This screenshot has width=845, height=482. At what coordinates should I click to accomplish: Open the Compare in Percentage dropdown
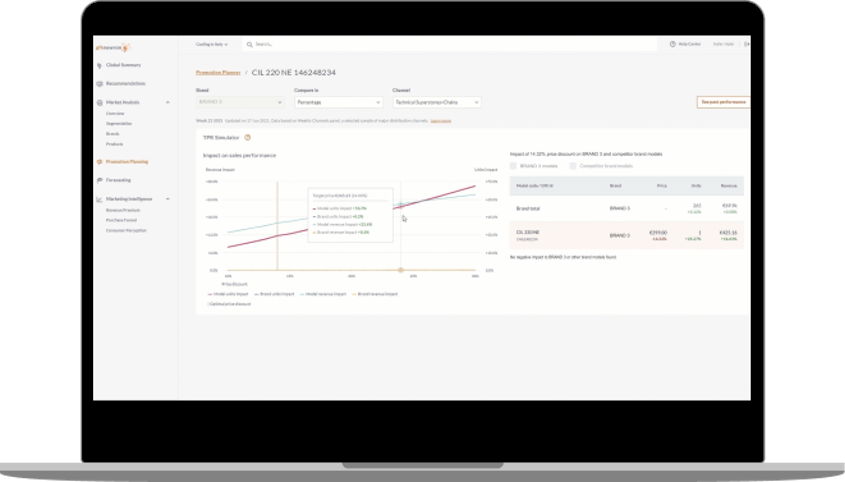[338, 102]
